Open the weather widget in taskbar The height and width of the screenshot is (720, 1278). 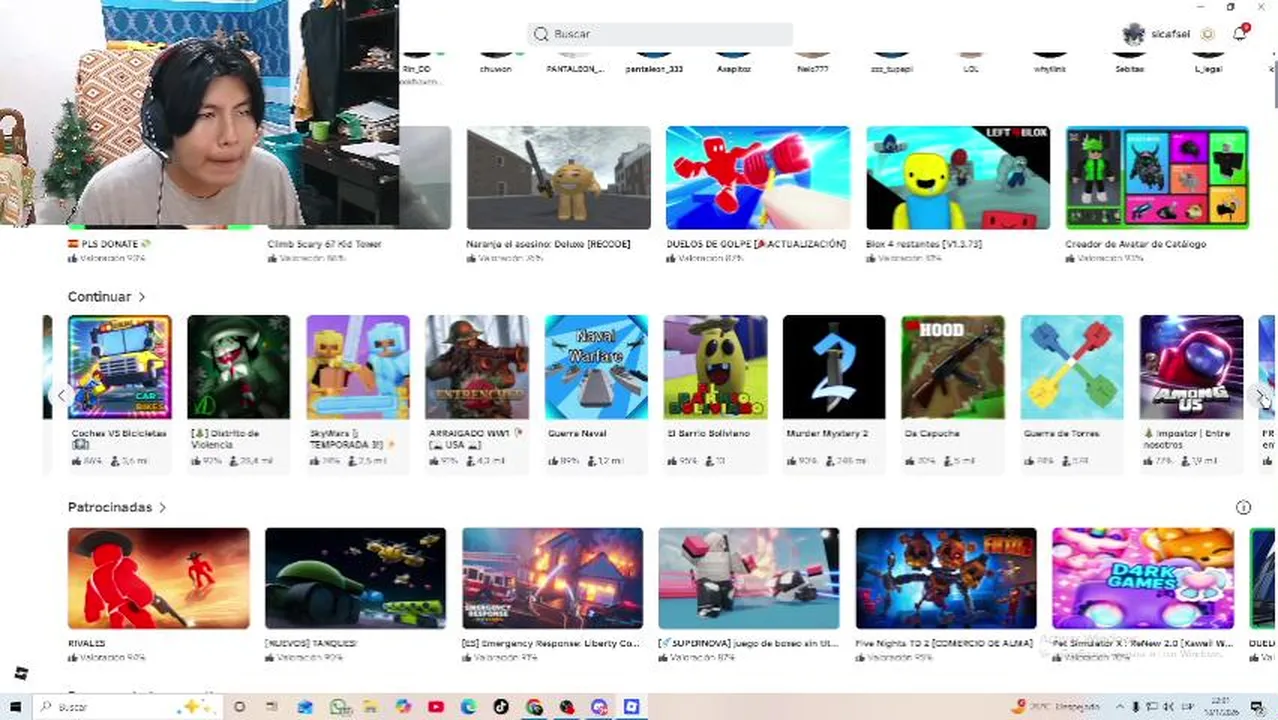pyautogui.click(x=1056, y=706)
